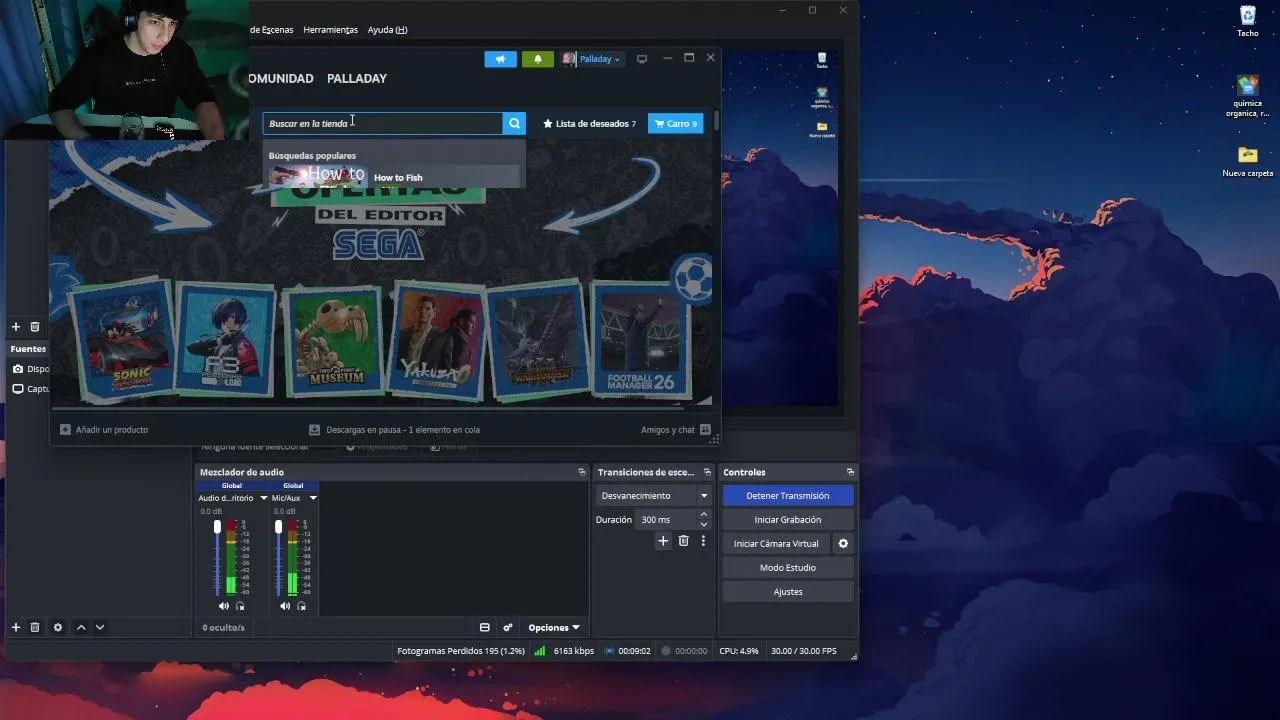
Task: Open the Herramientas menu in OBS
Action: tap(330, 30)
